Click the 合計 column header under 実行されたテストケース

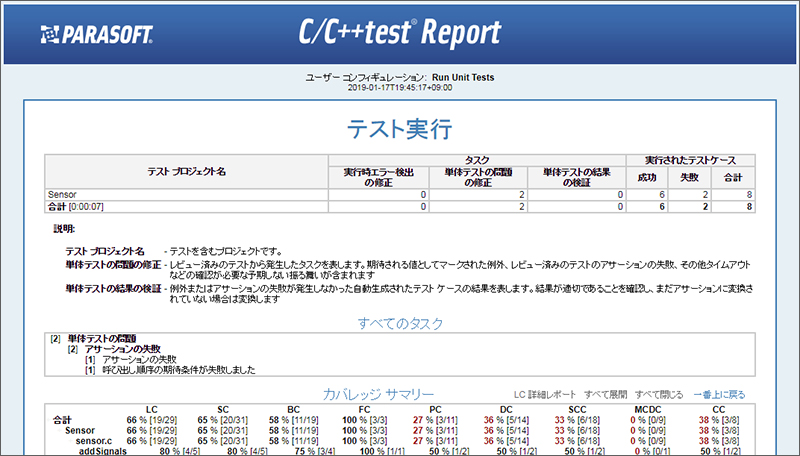coord(733,177)
